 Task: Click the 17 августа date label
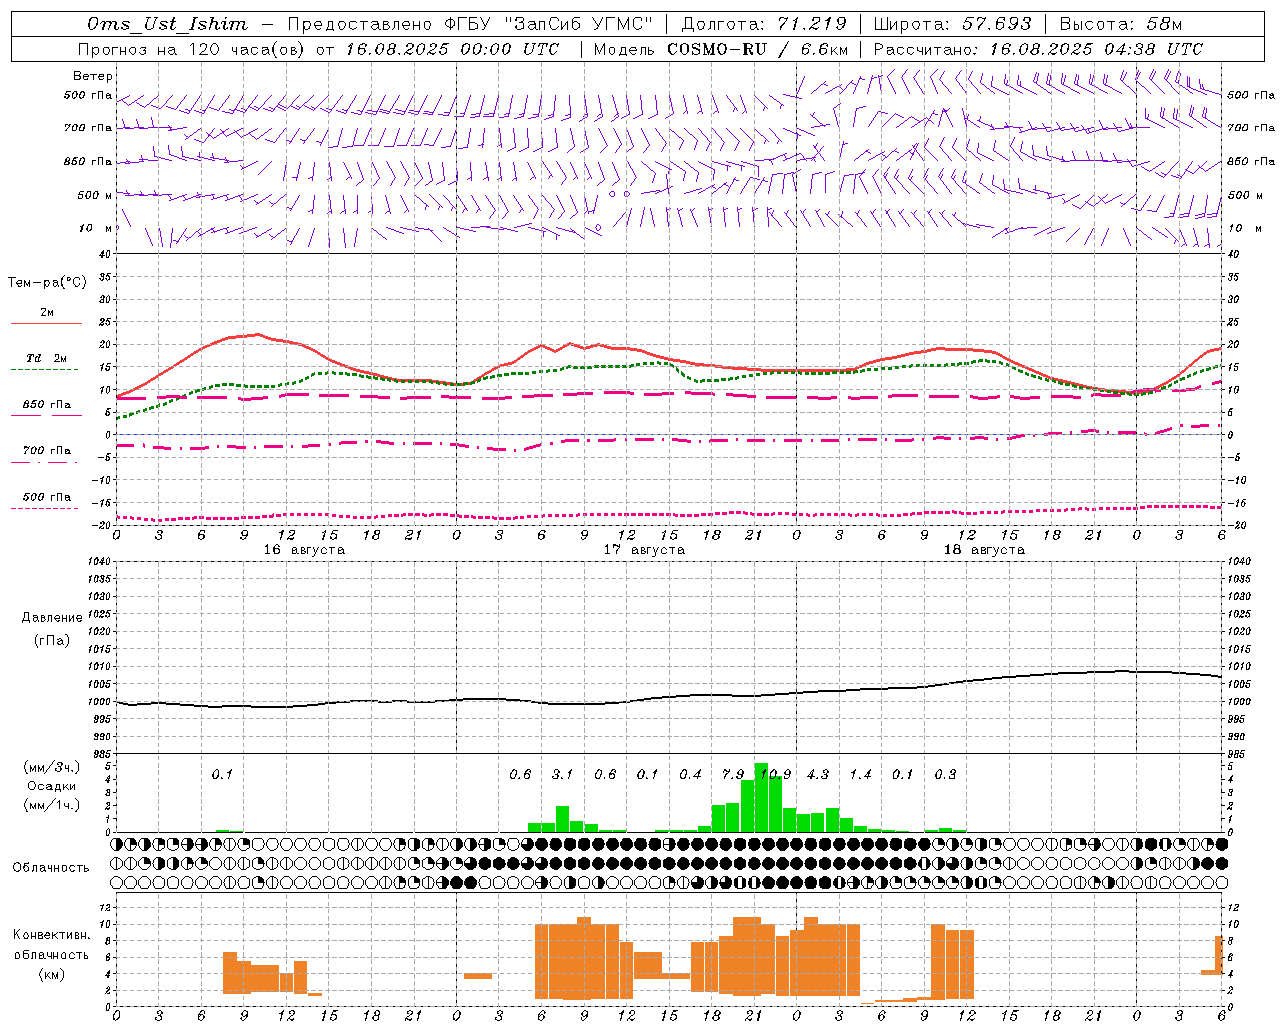[x=644, y=550]
